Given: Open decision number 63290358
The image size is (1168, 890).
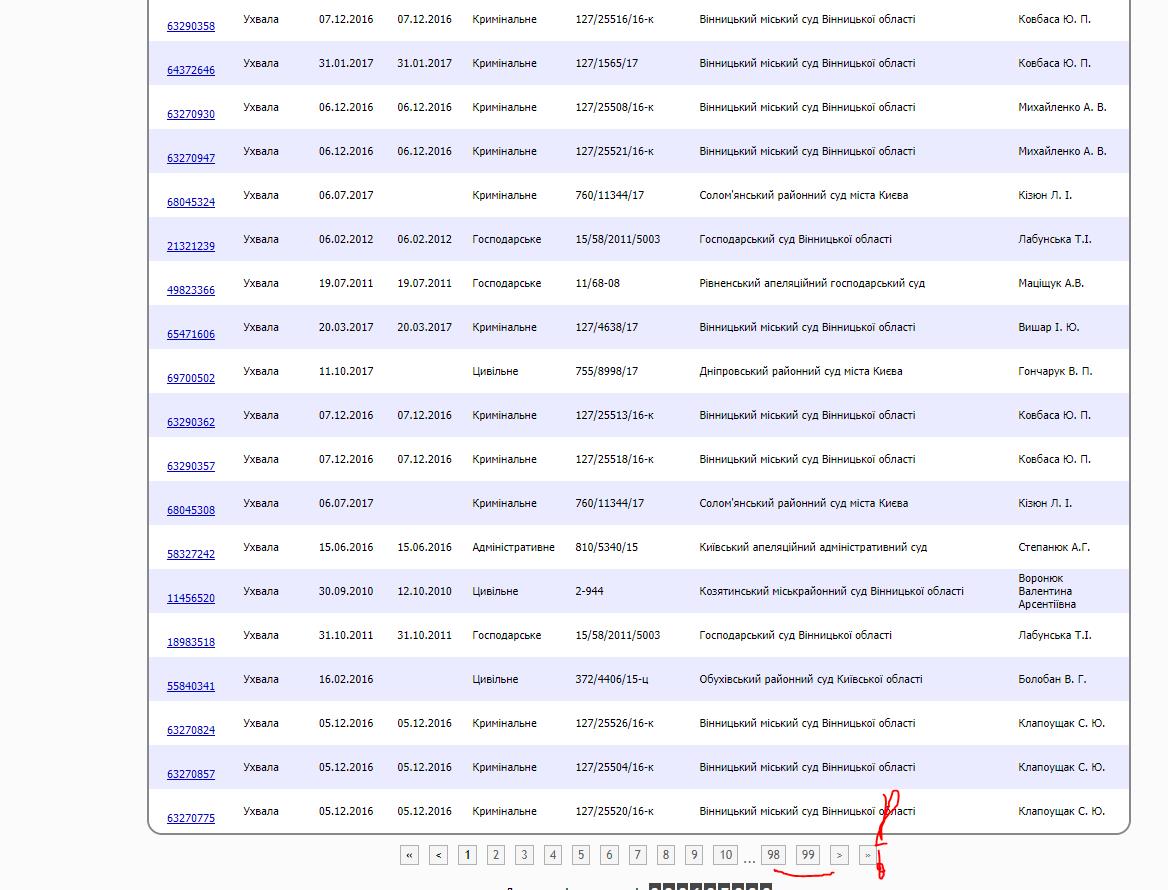Looking at the screenshot, I should 190,26.
